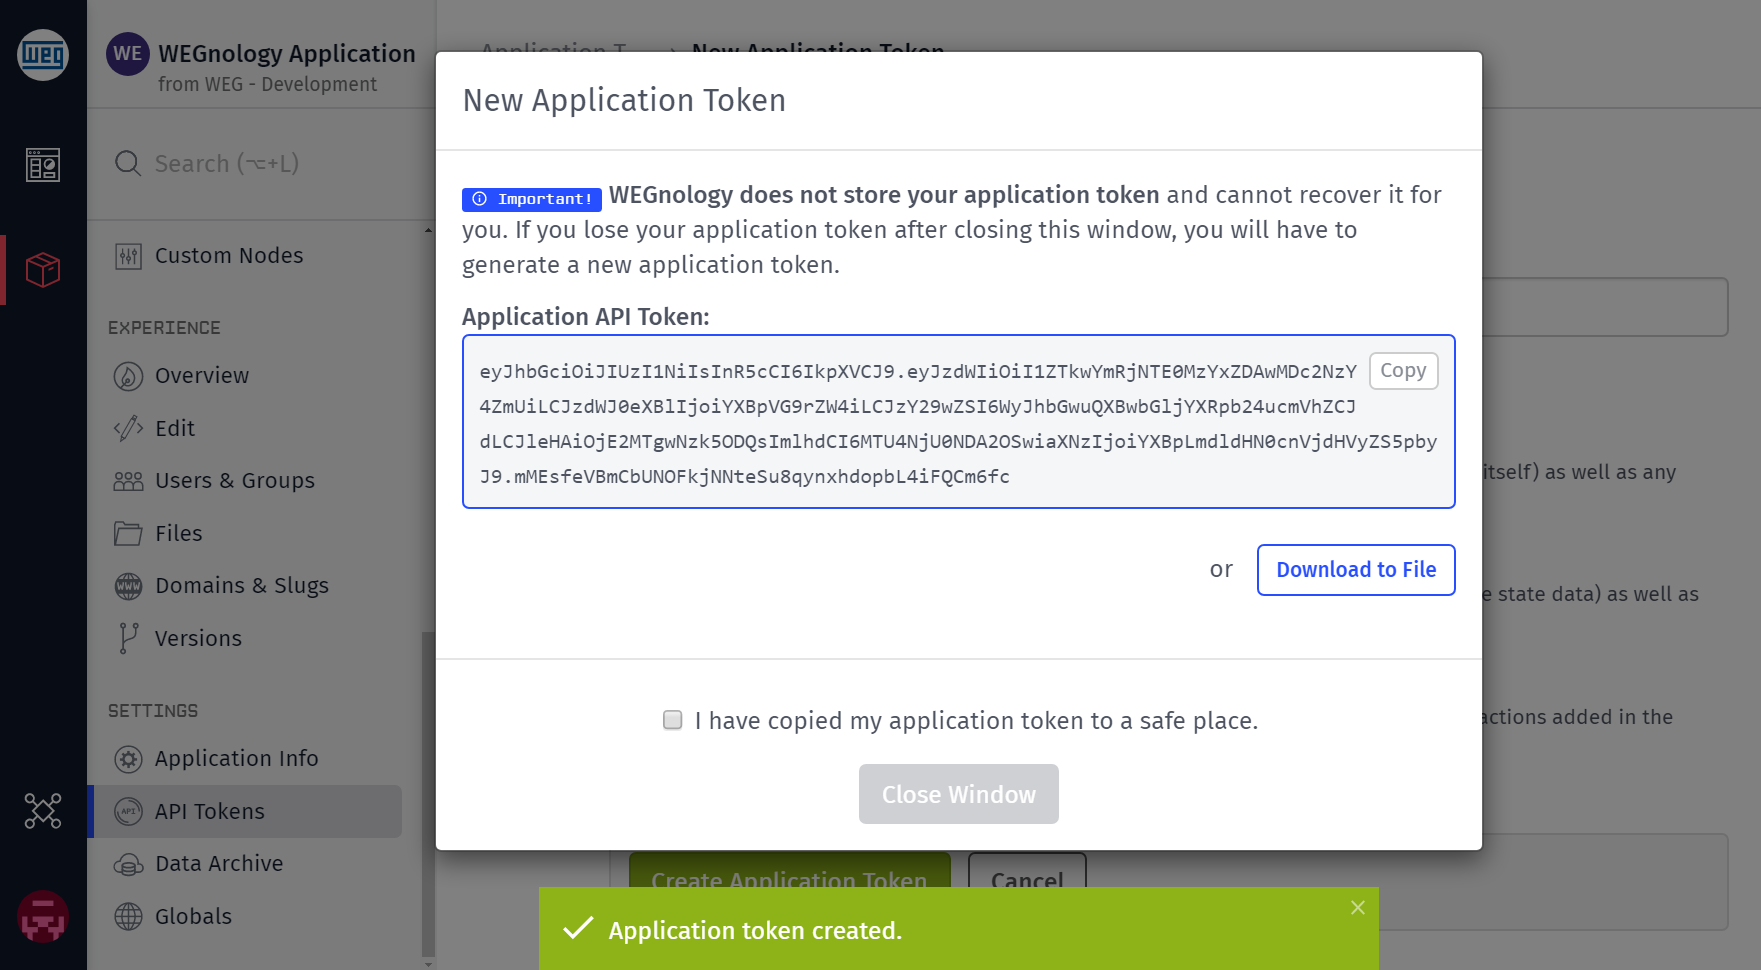Viewport: 1761px width, 970px height.
Task: Click the API Tokens icon
Action: point(128,811)
